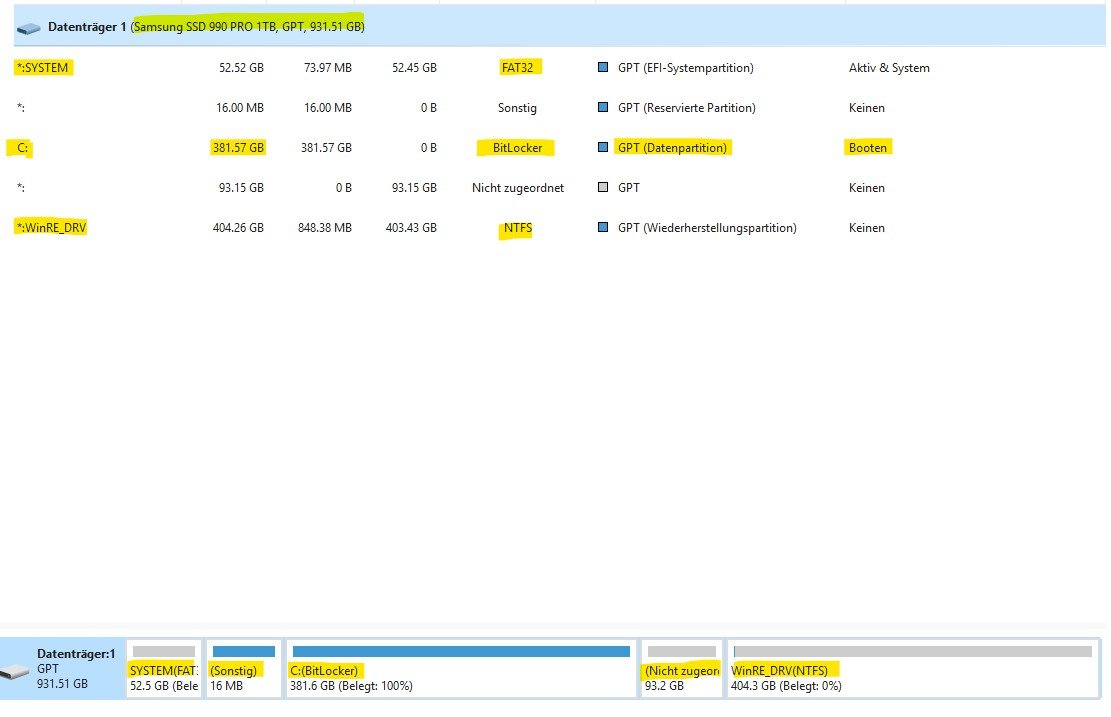Image resolution: width=1111 pixels, height=717 pixels.
Task: Click the 404.26 GB capacity cell
Action: 238,227
